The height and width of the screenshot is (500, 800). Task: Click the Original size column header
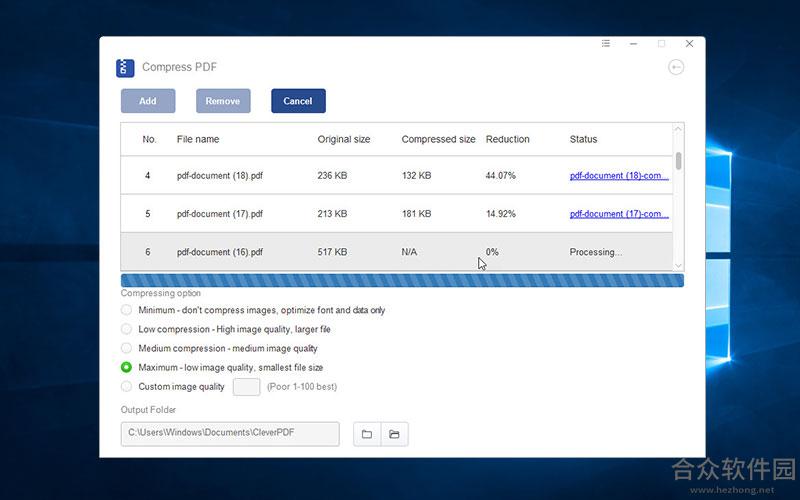[x=344, y=139]
